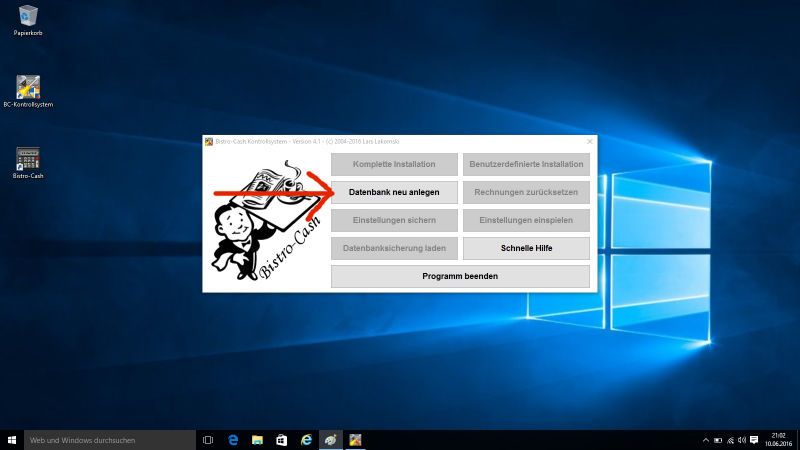This screenshot has height=450, width=800.
Task: Click Rechnungen zurücksetzen button
Action: coord(526,192)
